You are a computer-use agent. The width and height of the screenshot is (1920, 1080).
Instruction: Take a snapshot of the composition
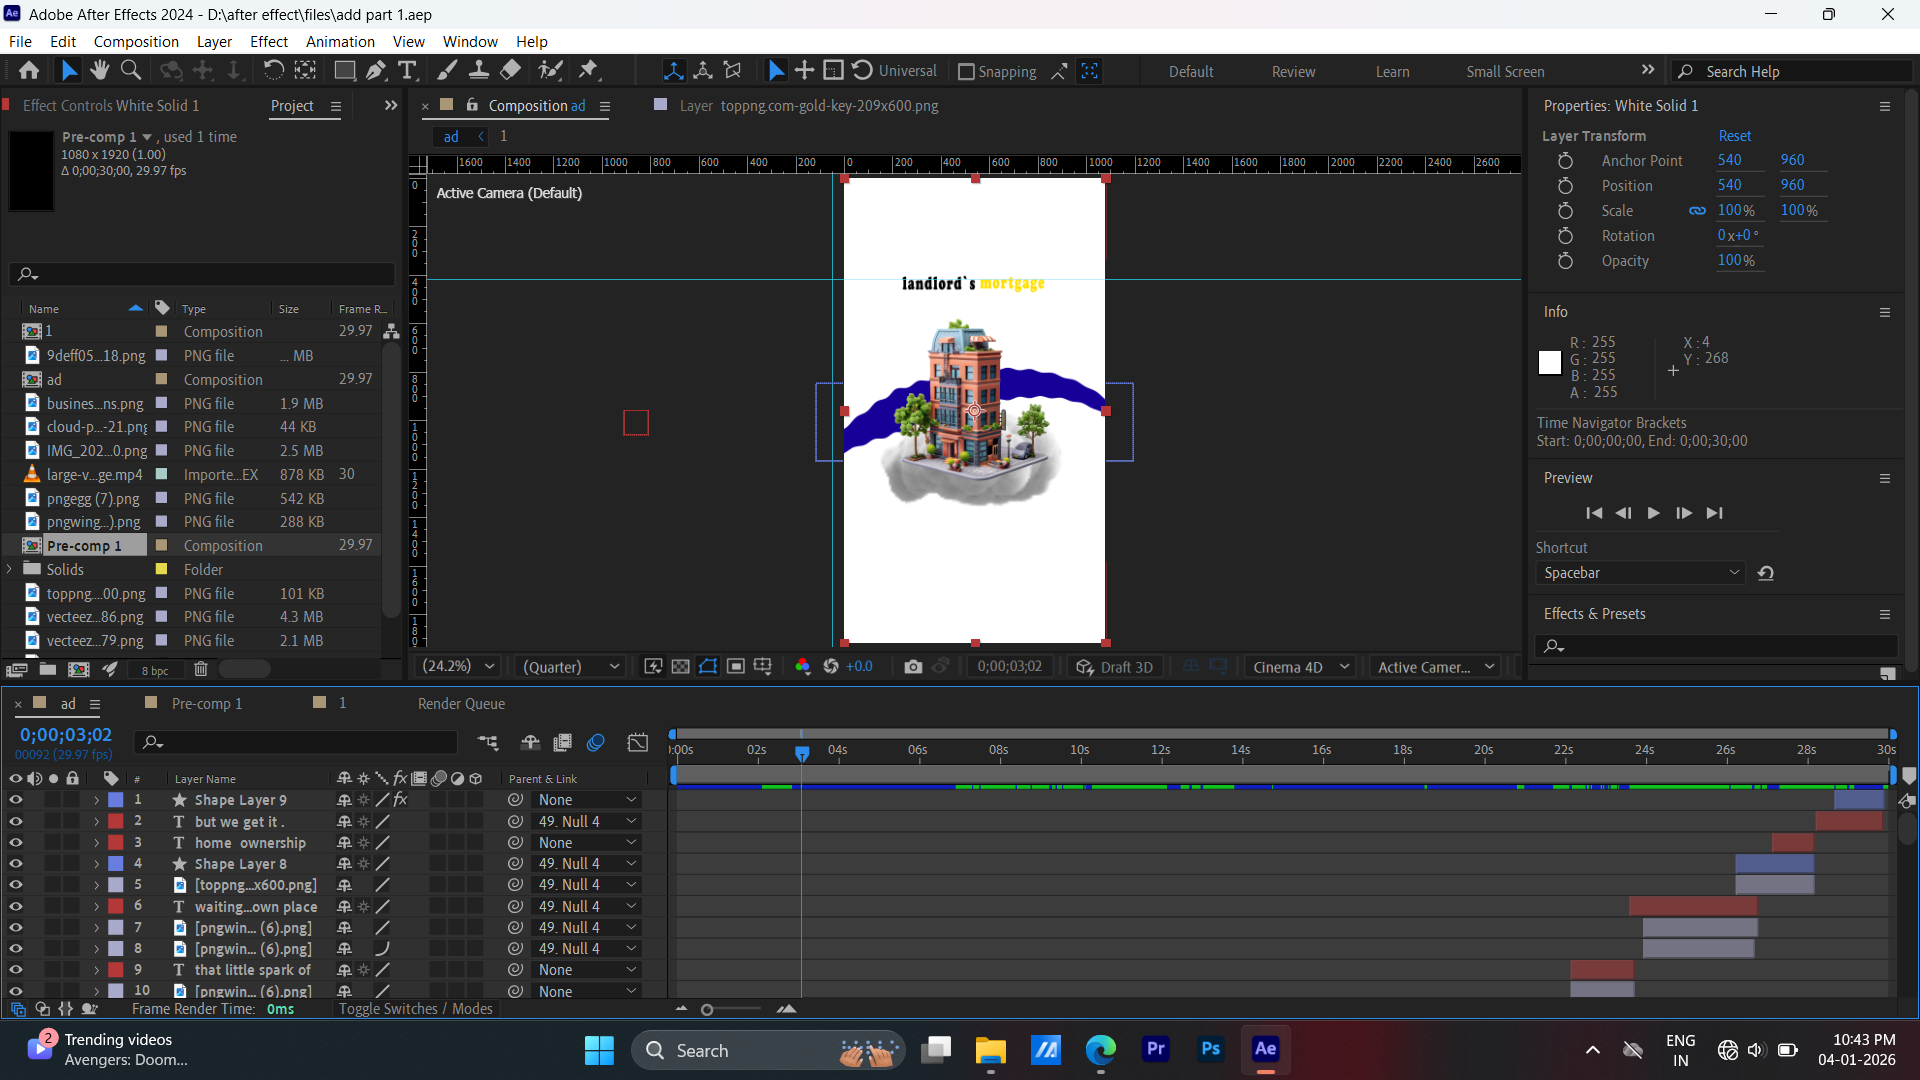pos(913,666)
